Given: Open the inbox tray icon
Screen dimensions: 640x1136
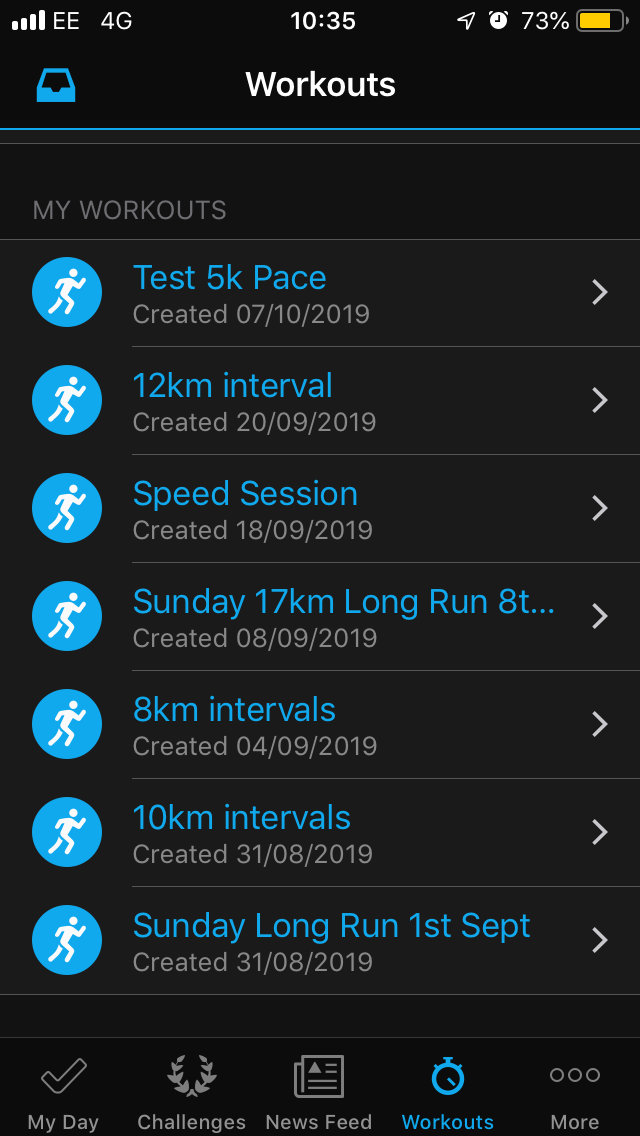Looking at the screenshot, I should tap(56, 85).
